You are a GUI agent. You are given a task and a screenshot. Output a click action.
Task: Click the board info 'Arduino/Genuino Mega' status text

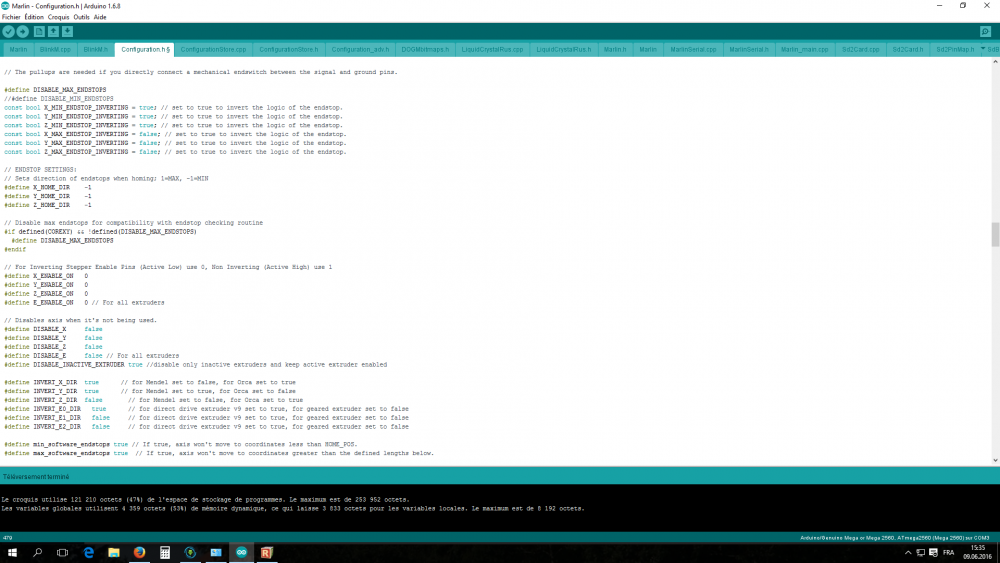point(895,537)
